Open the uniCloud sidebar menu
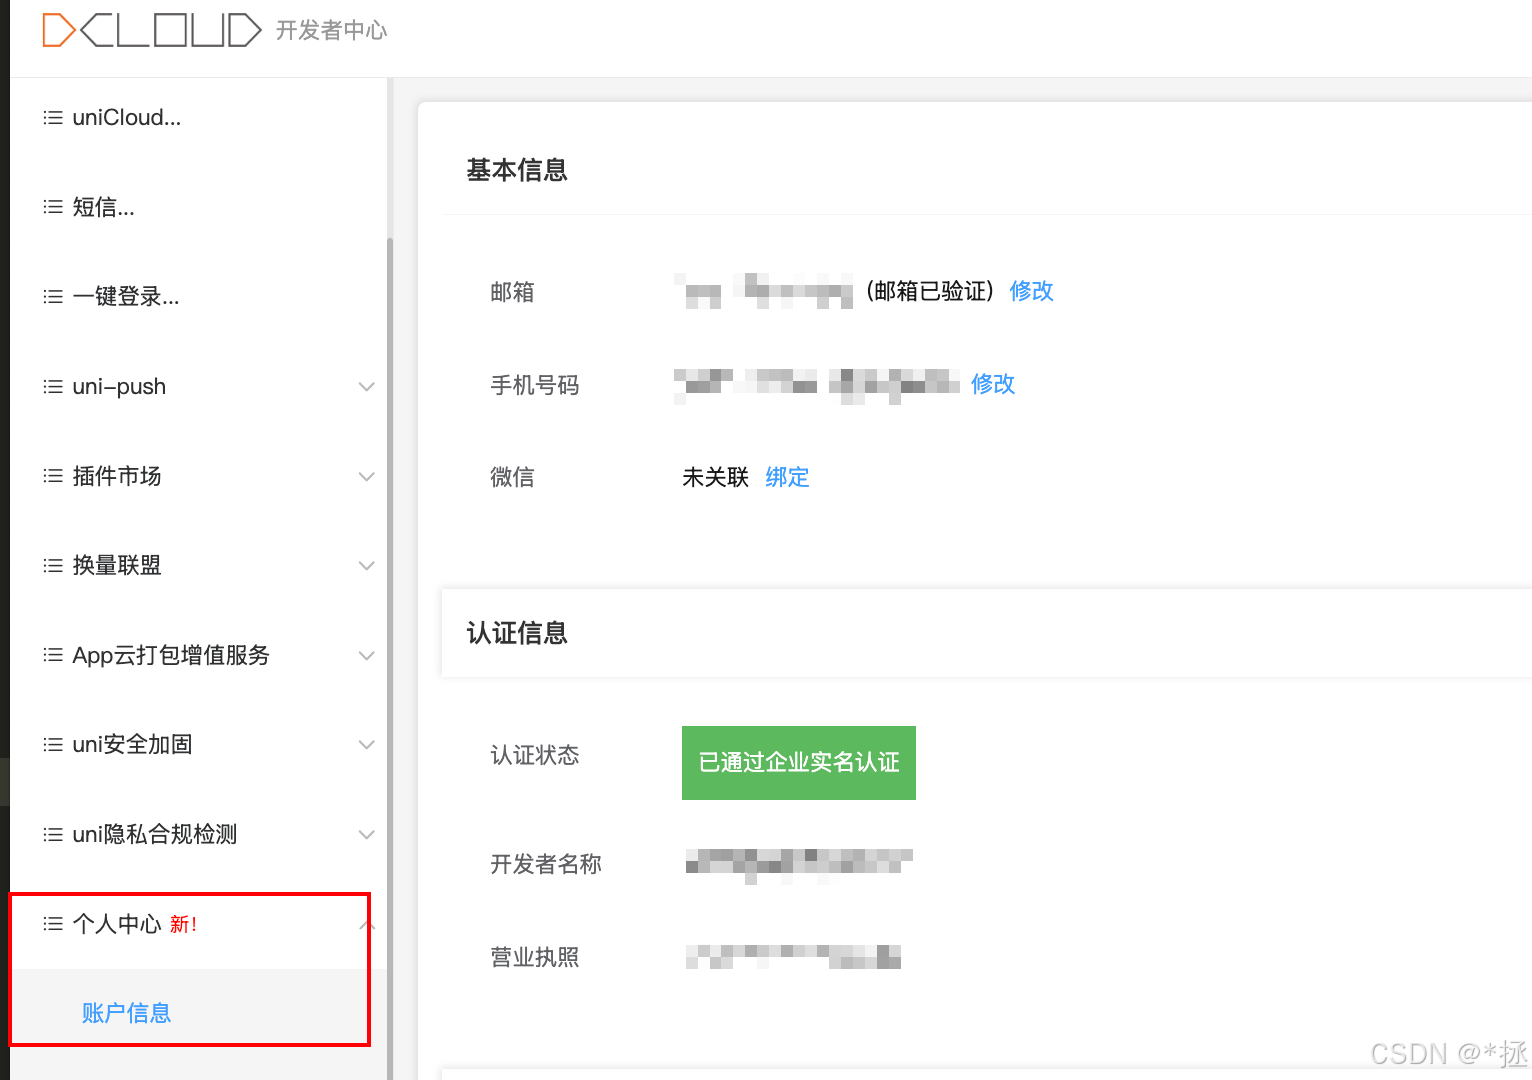The image size is (1532, 1080). click(127, 118)
